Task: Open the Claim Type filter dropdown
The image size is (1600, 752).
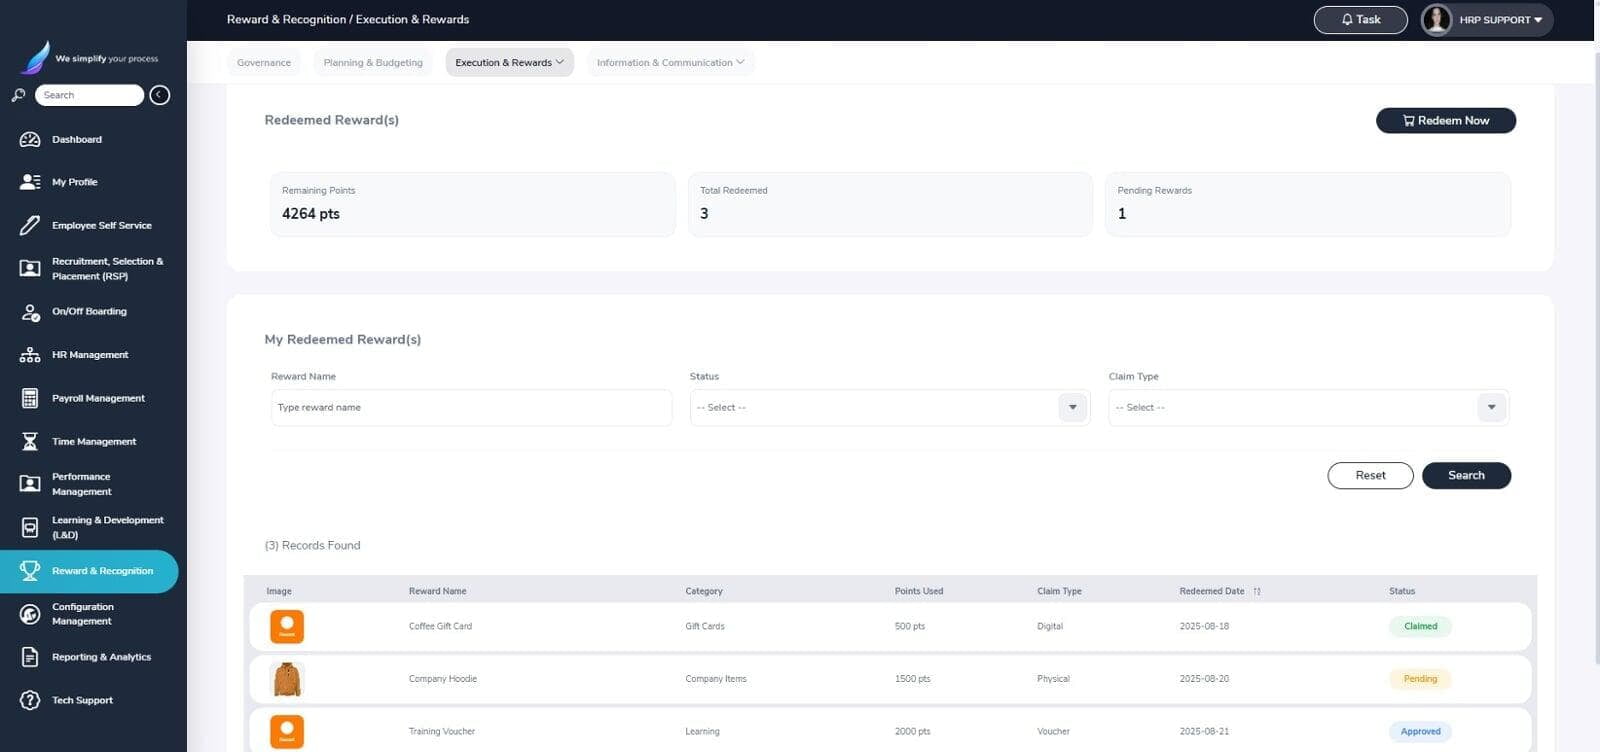Action: pyautogui.click(x=1308, y=408)
